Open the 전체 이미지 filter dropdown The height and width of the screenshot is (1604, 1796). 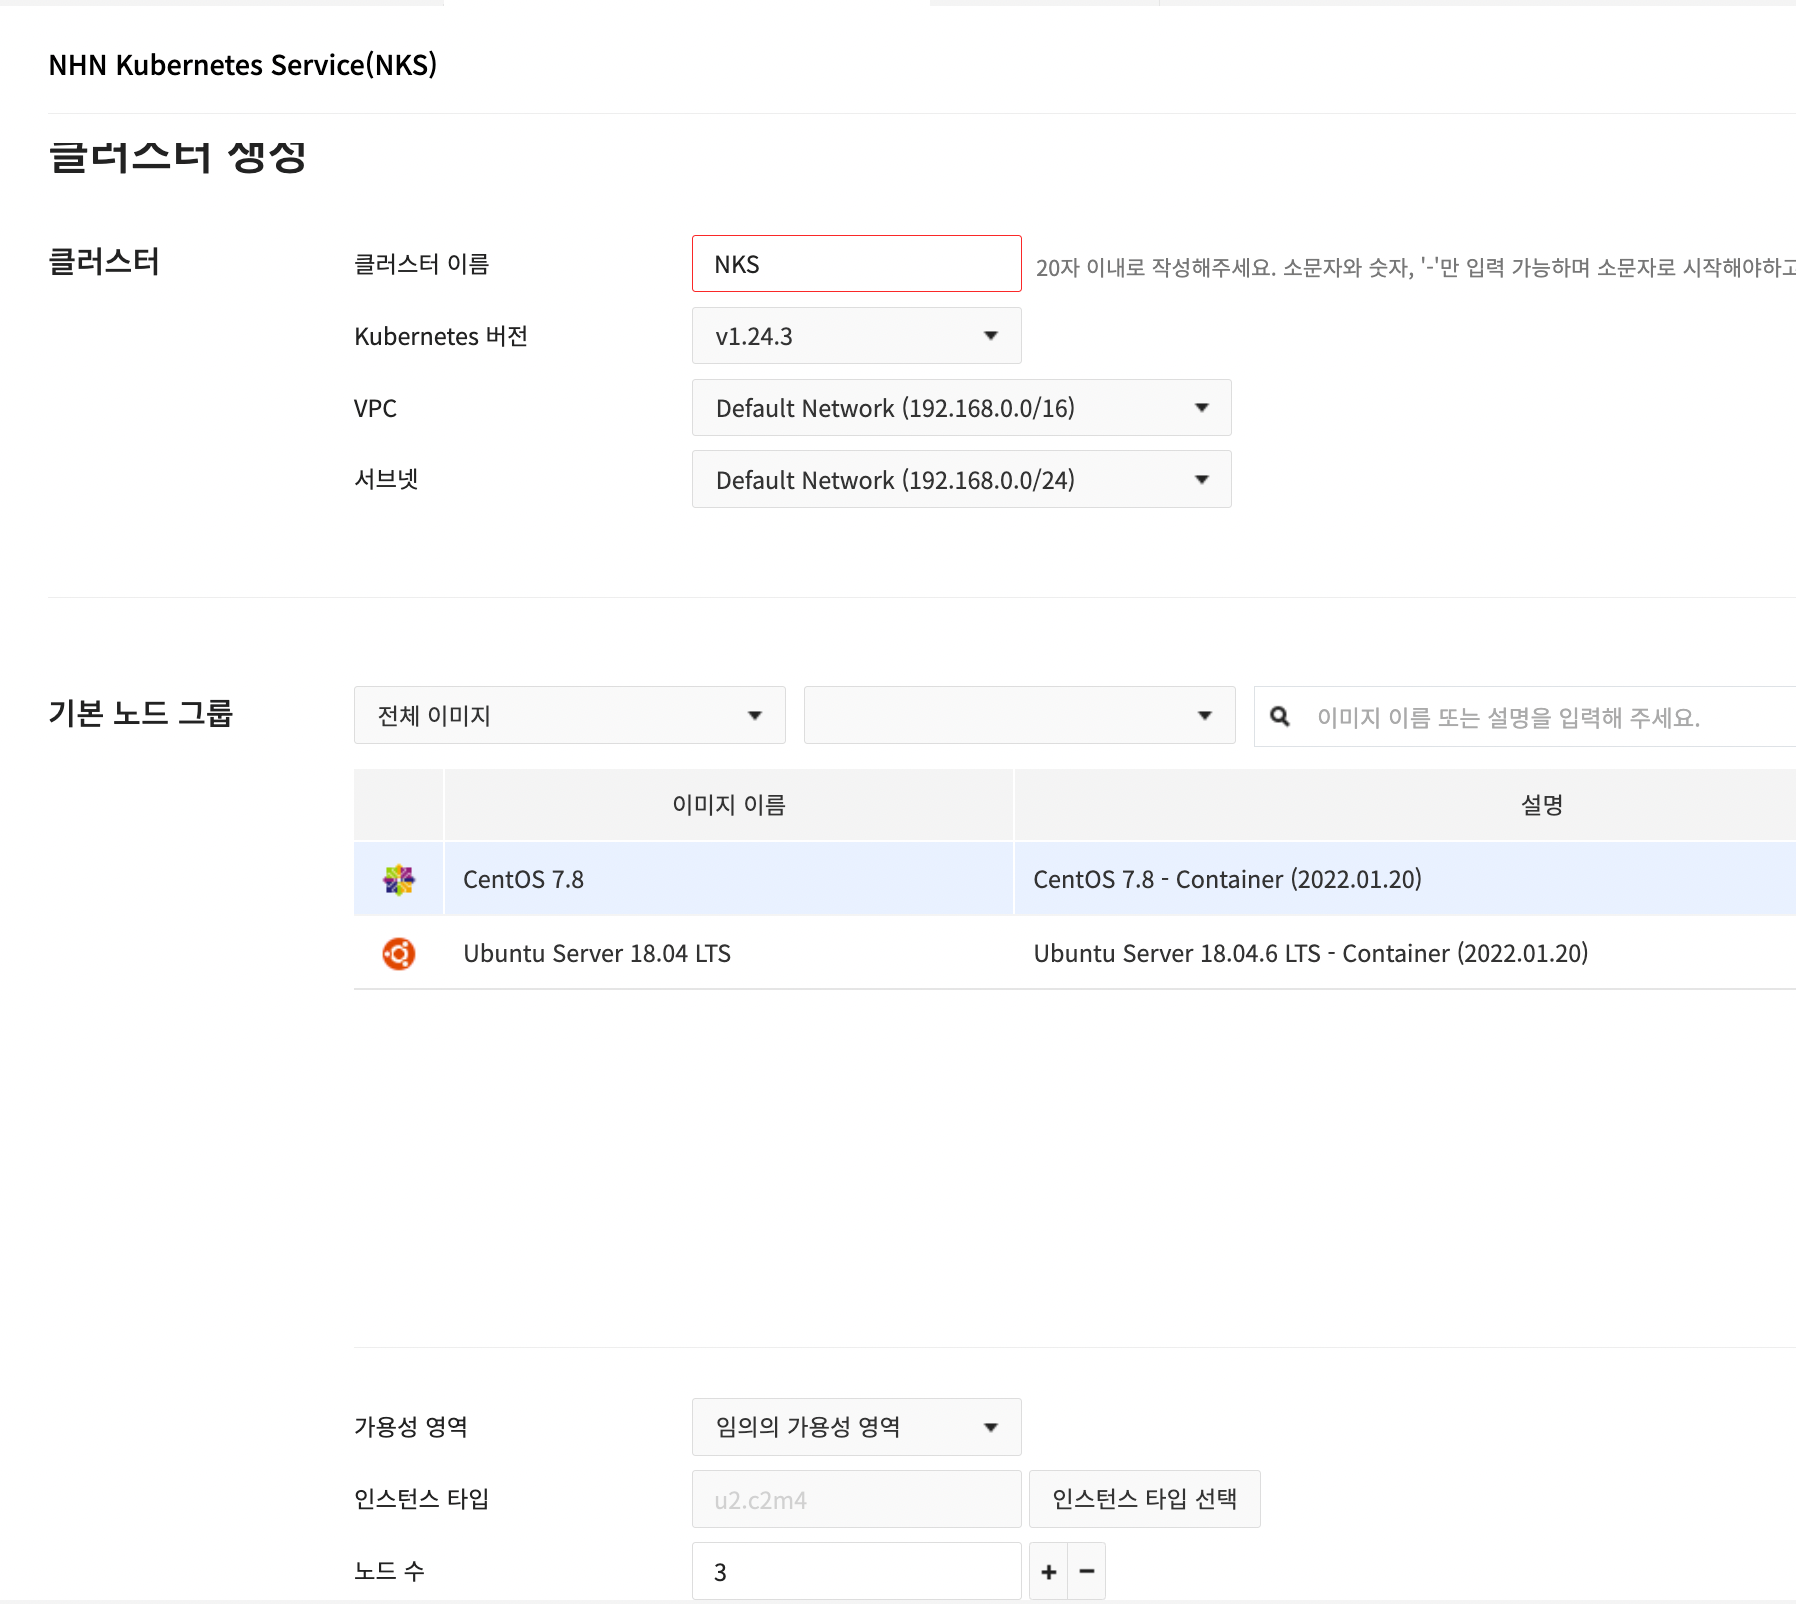[570, 715]
